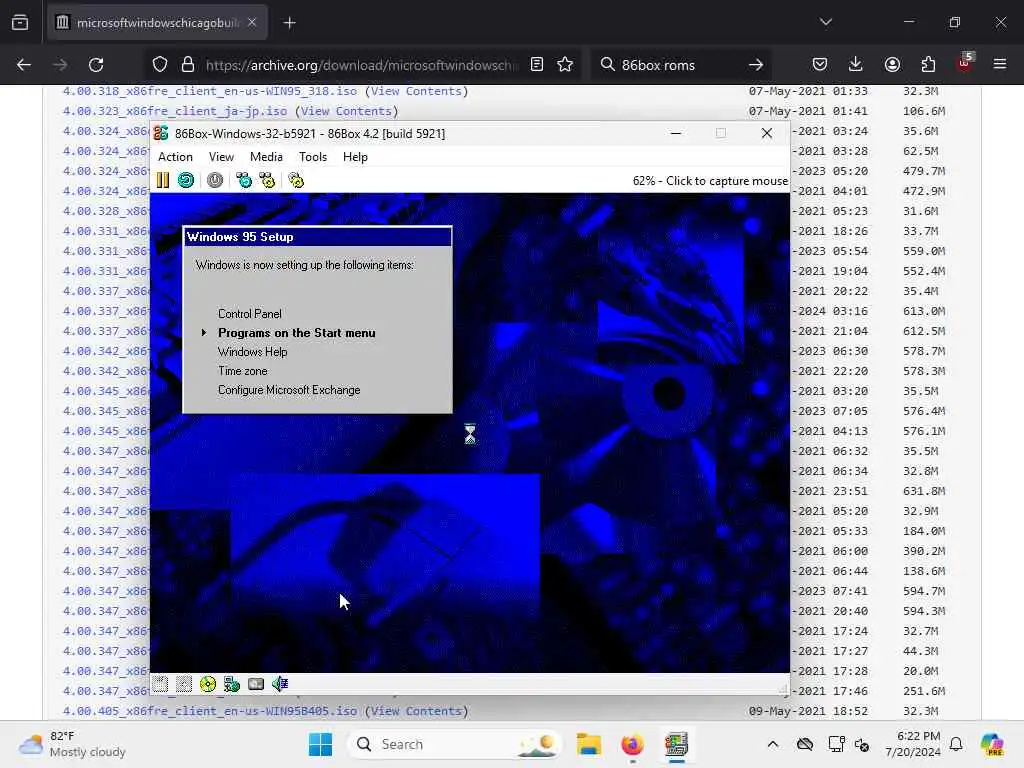The width and height of the screenshot is (1024, 768).
Task: Bookmark this page with star icon
Action: pos(565,65)
